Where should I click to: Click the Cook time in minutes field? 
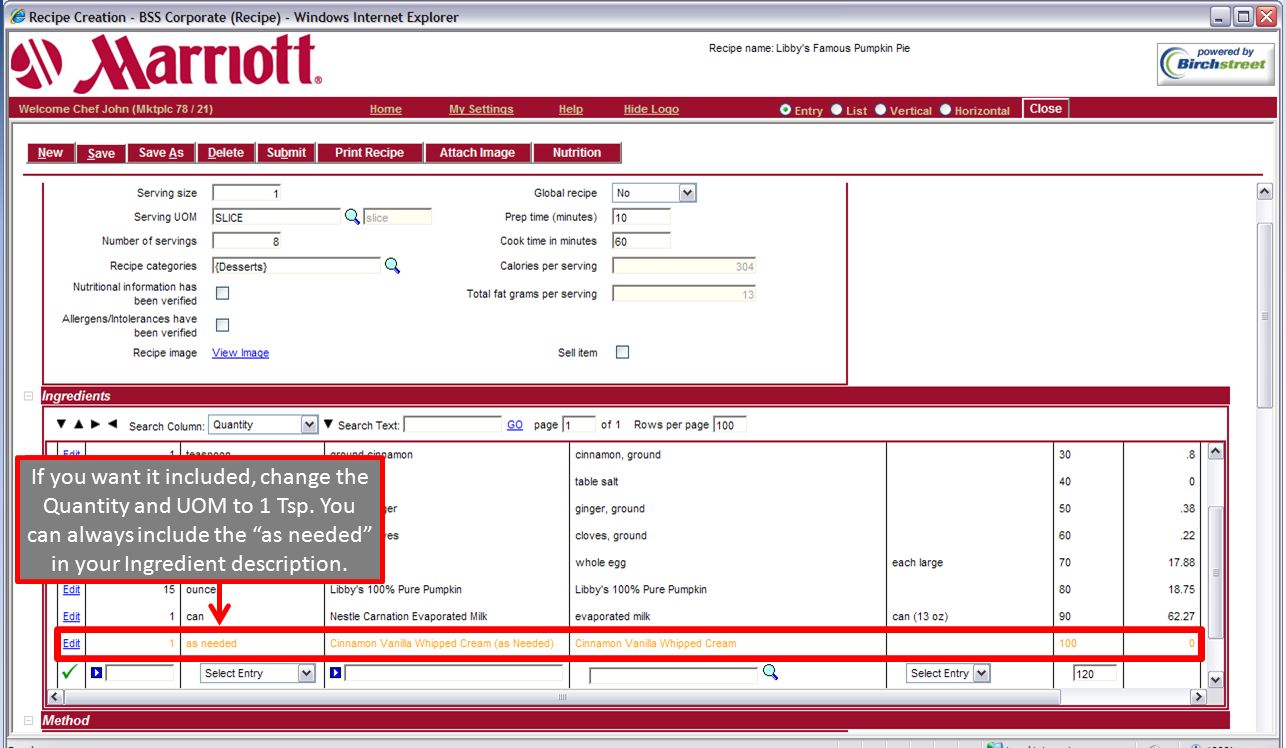(x=641, y=241)
